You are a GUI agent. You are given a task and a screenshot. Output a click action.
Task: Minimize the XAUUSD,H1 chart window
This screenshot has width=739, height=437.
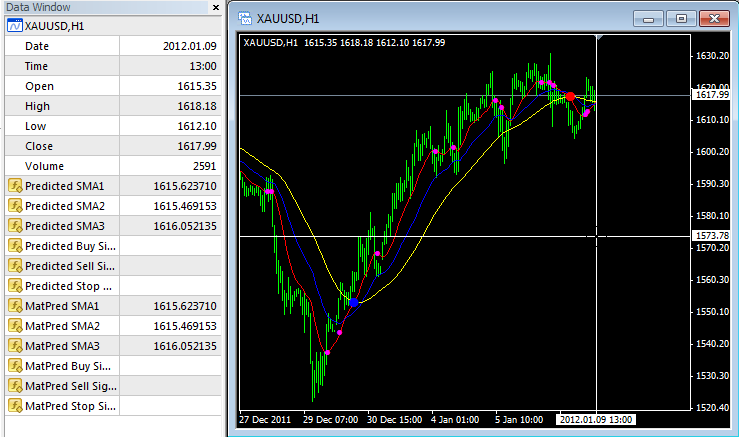click(649, 19)
